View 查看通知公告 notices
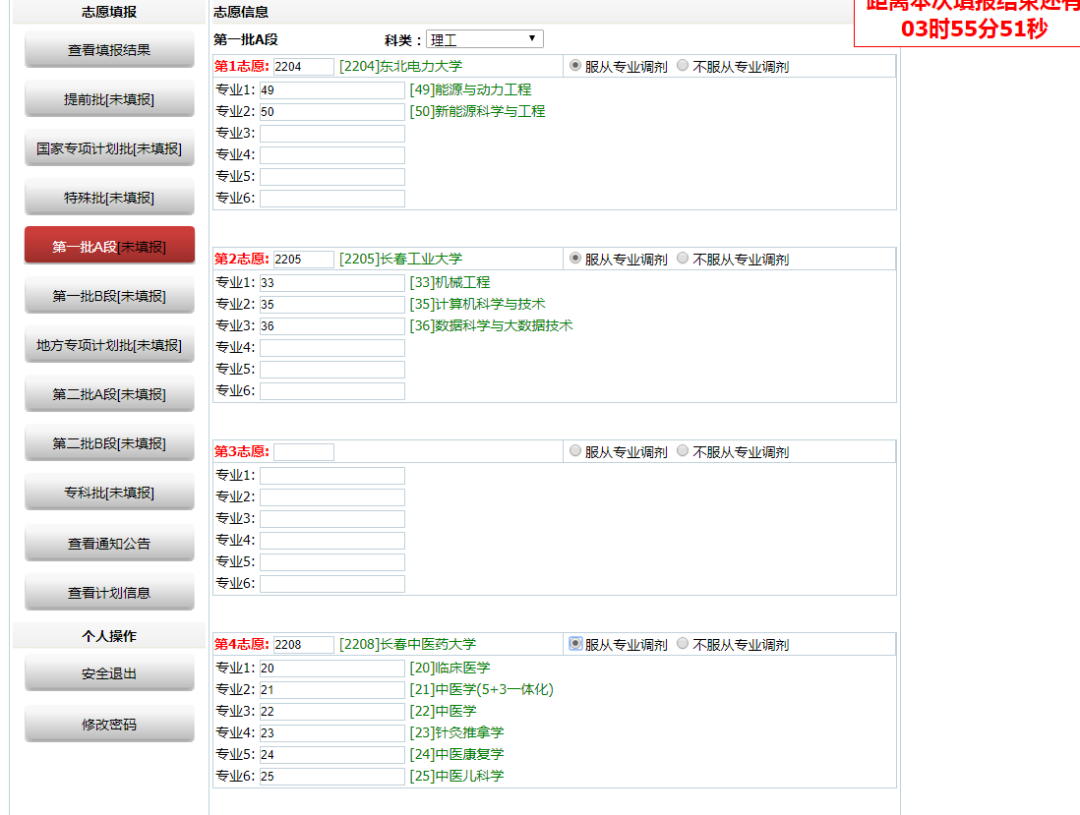Image resolution: width=1080 pixels, height=815 pixels. click(x=109, y=543)
